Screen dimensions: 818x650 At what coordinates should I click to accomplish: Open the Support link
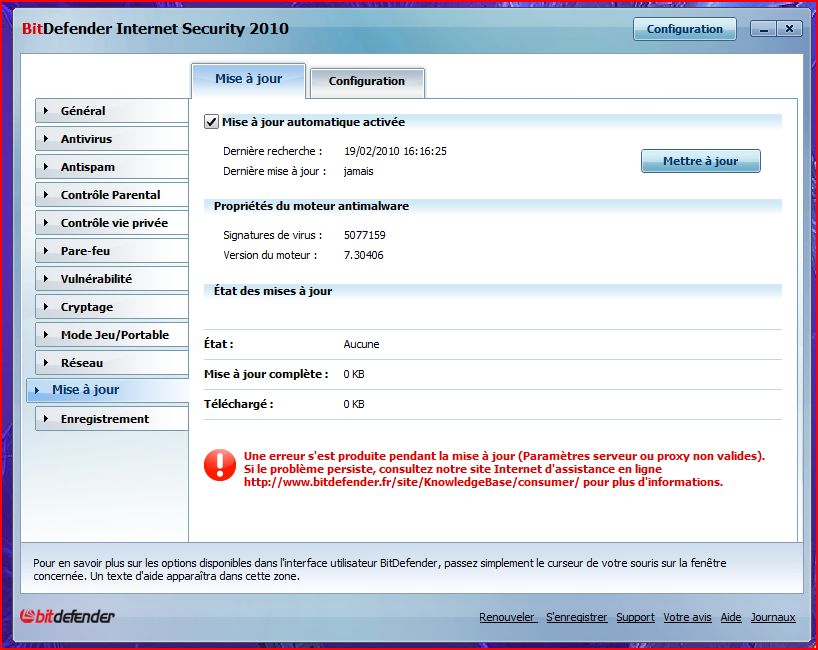pyautogui.click(x=635, y=617)
